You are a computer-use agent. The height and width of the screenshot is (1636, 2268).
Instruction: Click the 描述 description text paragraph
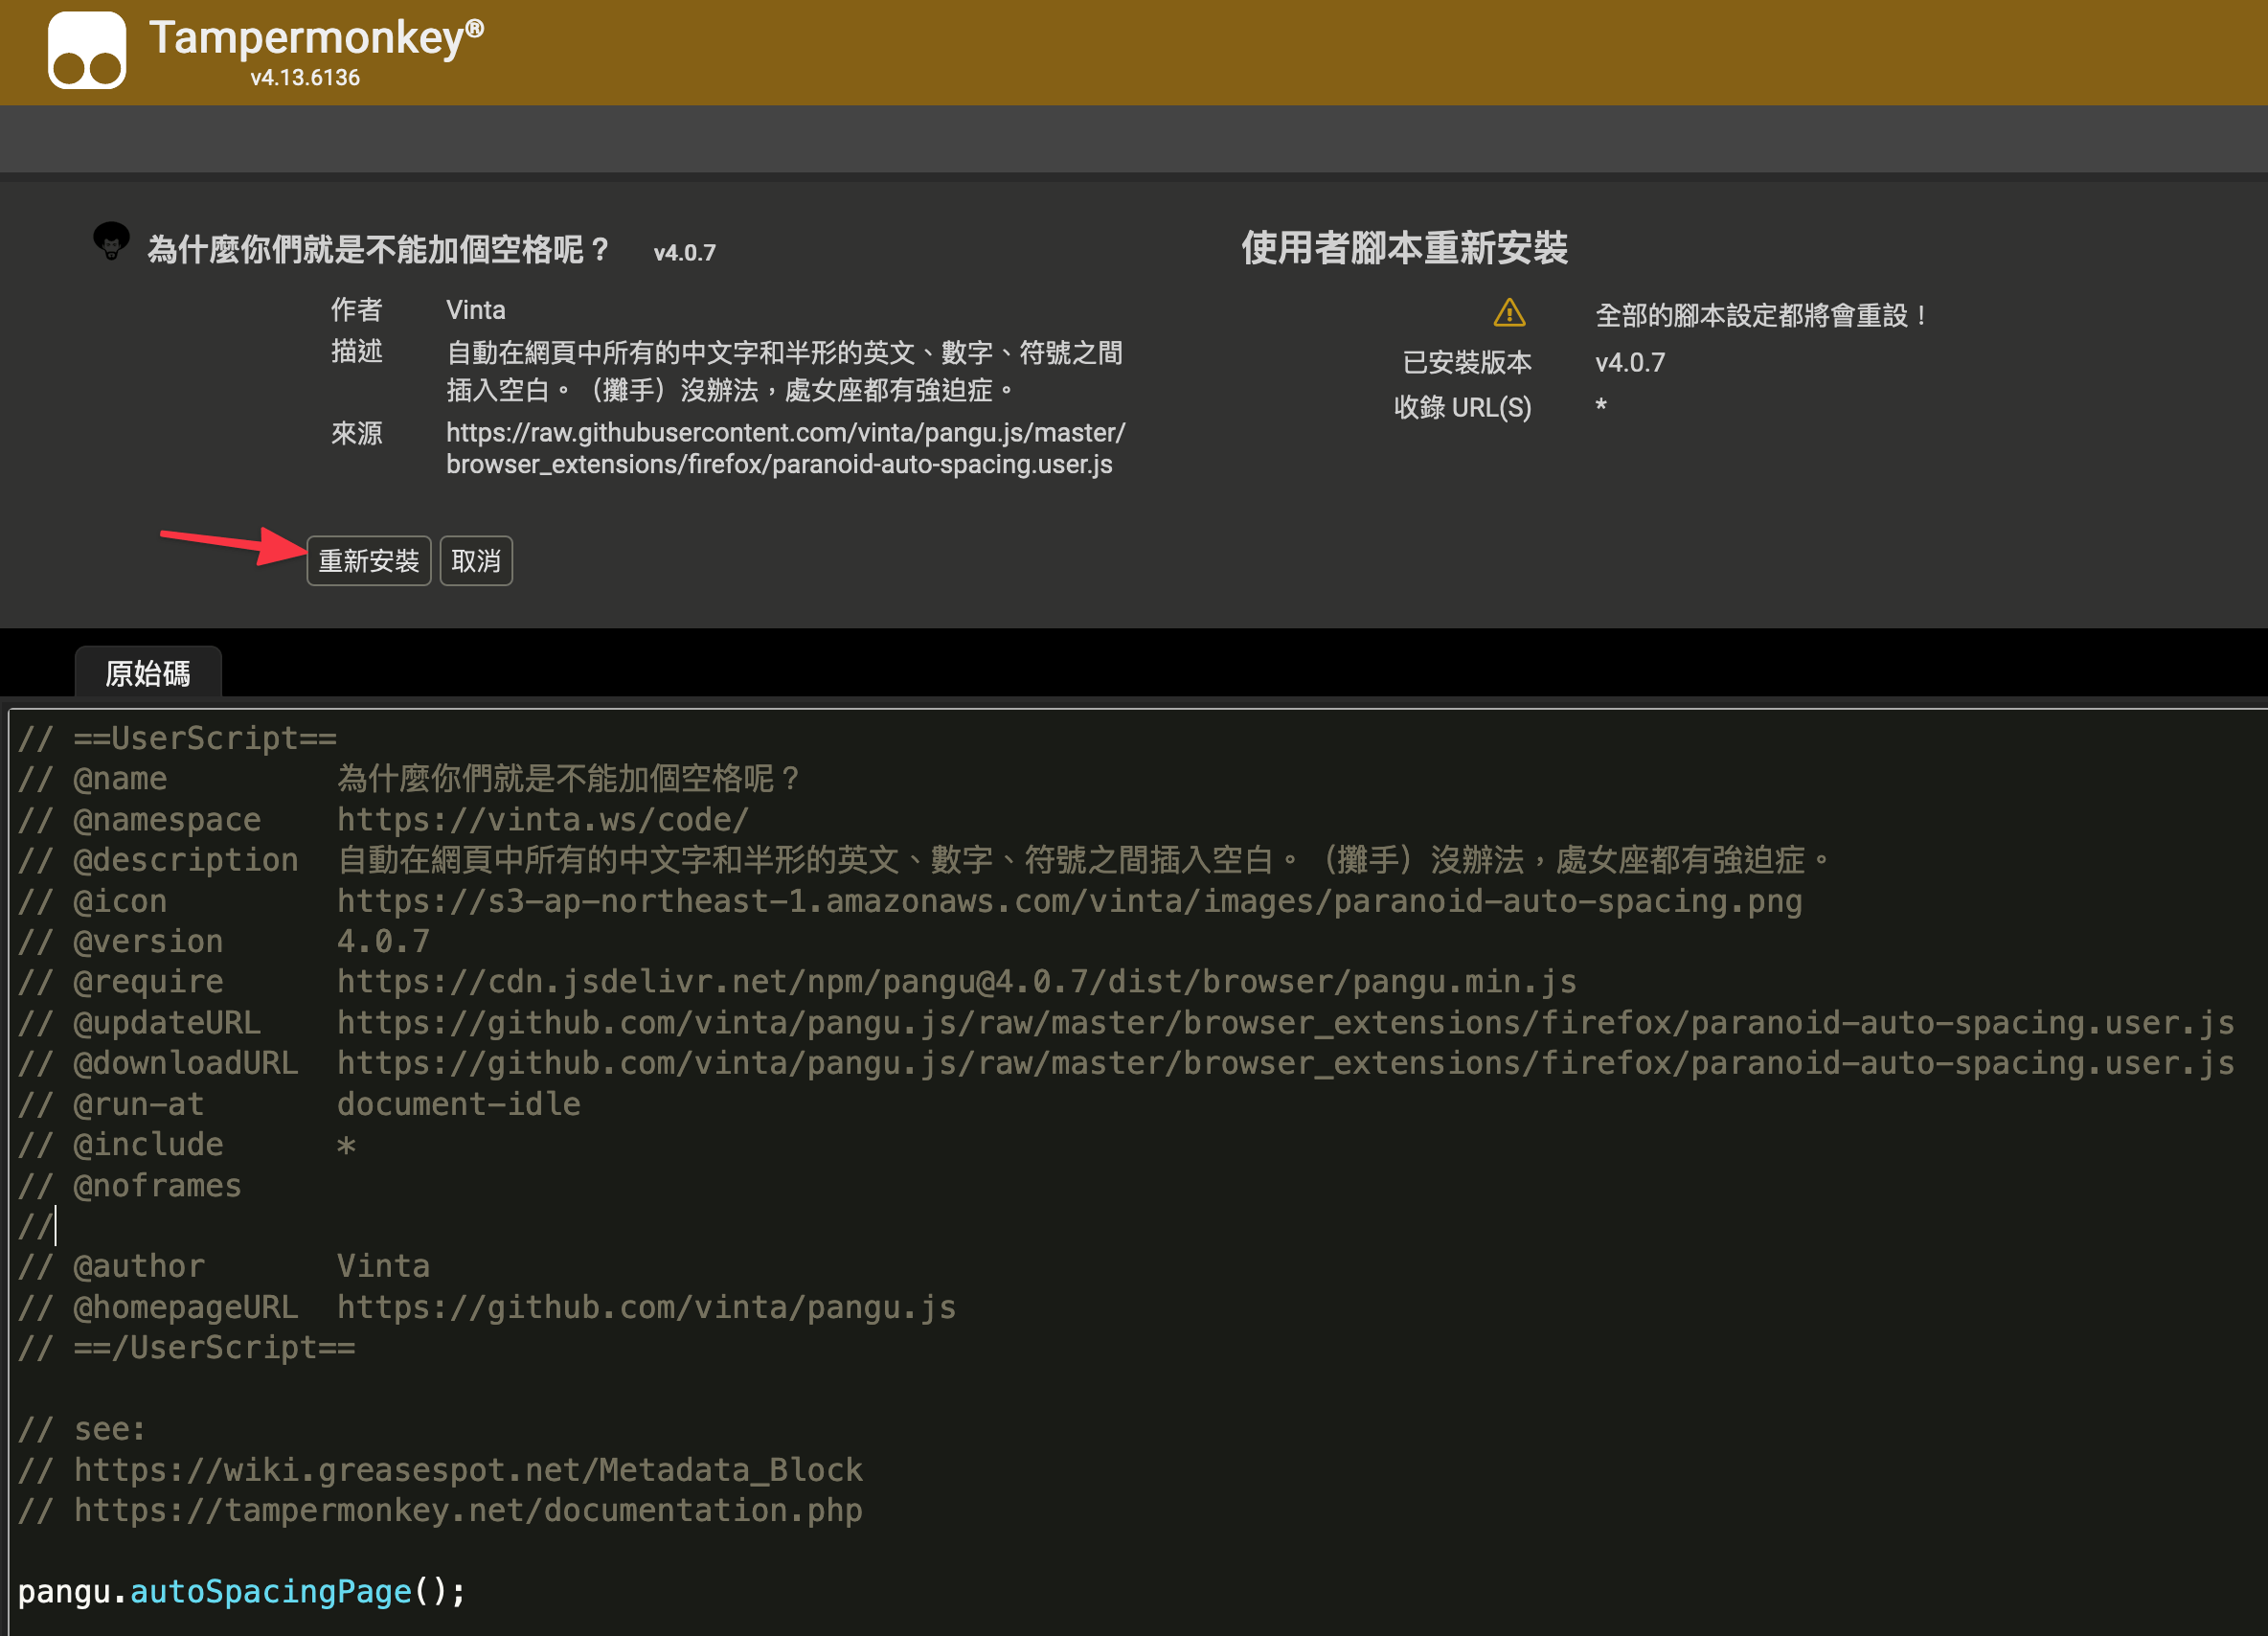(x=785, y=371)
